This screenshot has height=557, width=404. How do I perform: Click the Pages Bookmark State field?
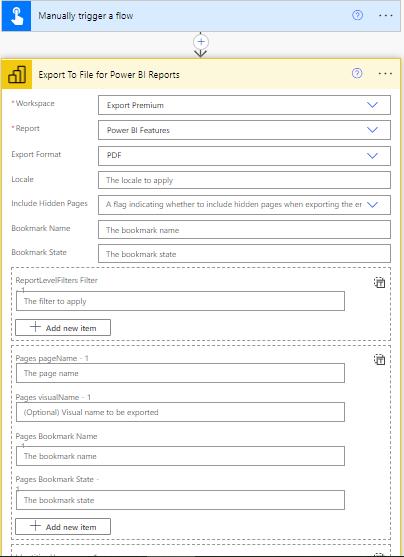tap(180, 500)
